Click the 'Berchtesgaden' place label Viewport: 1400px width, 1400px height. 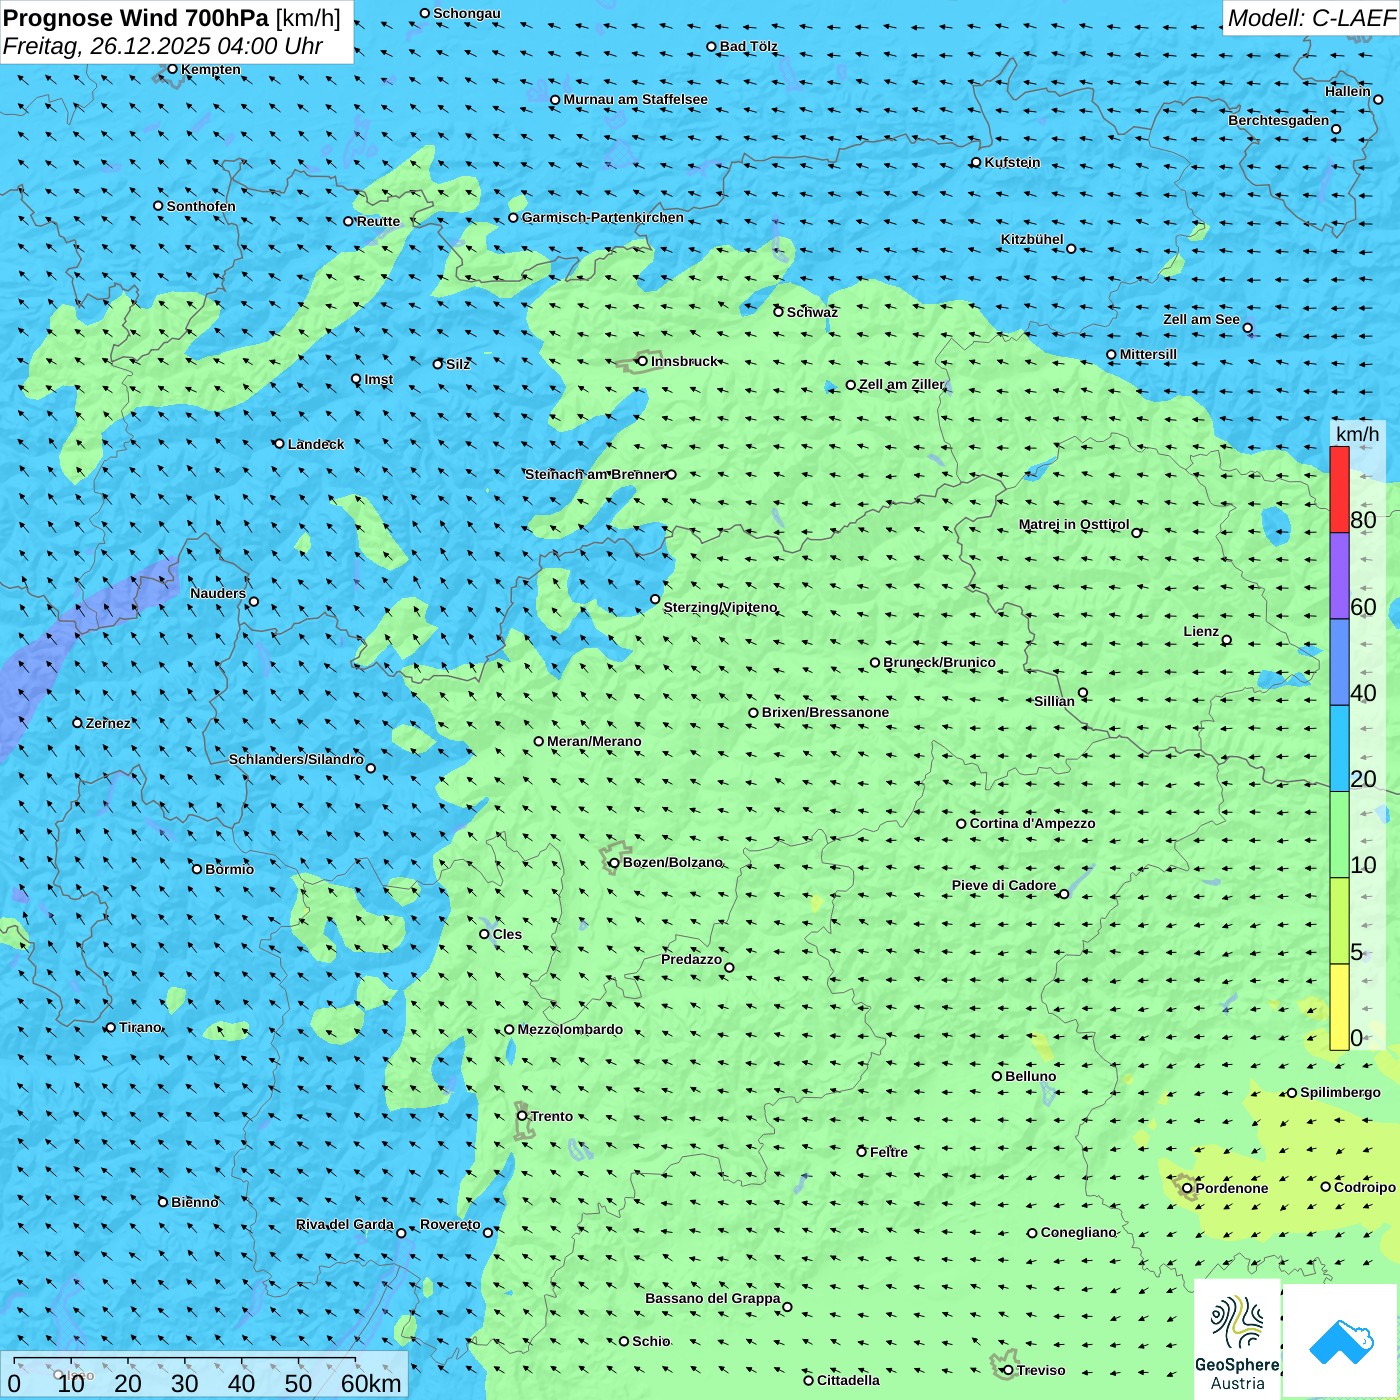[x=1279, y=120]
